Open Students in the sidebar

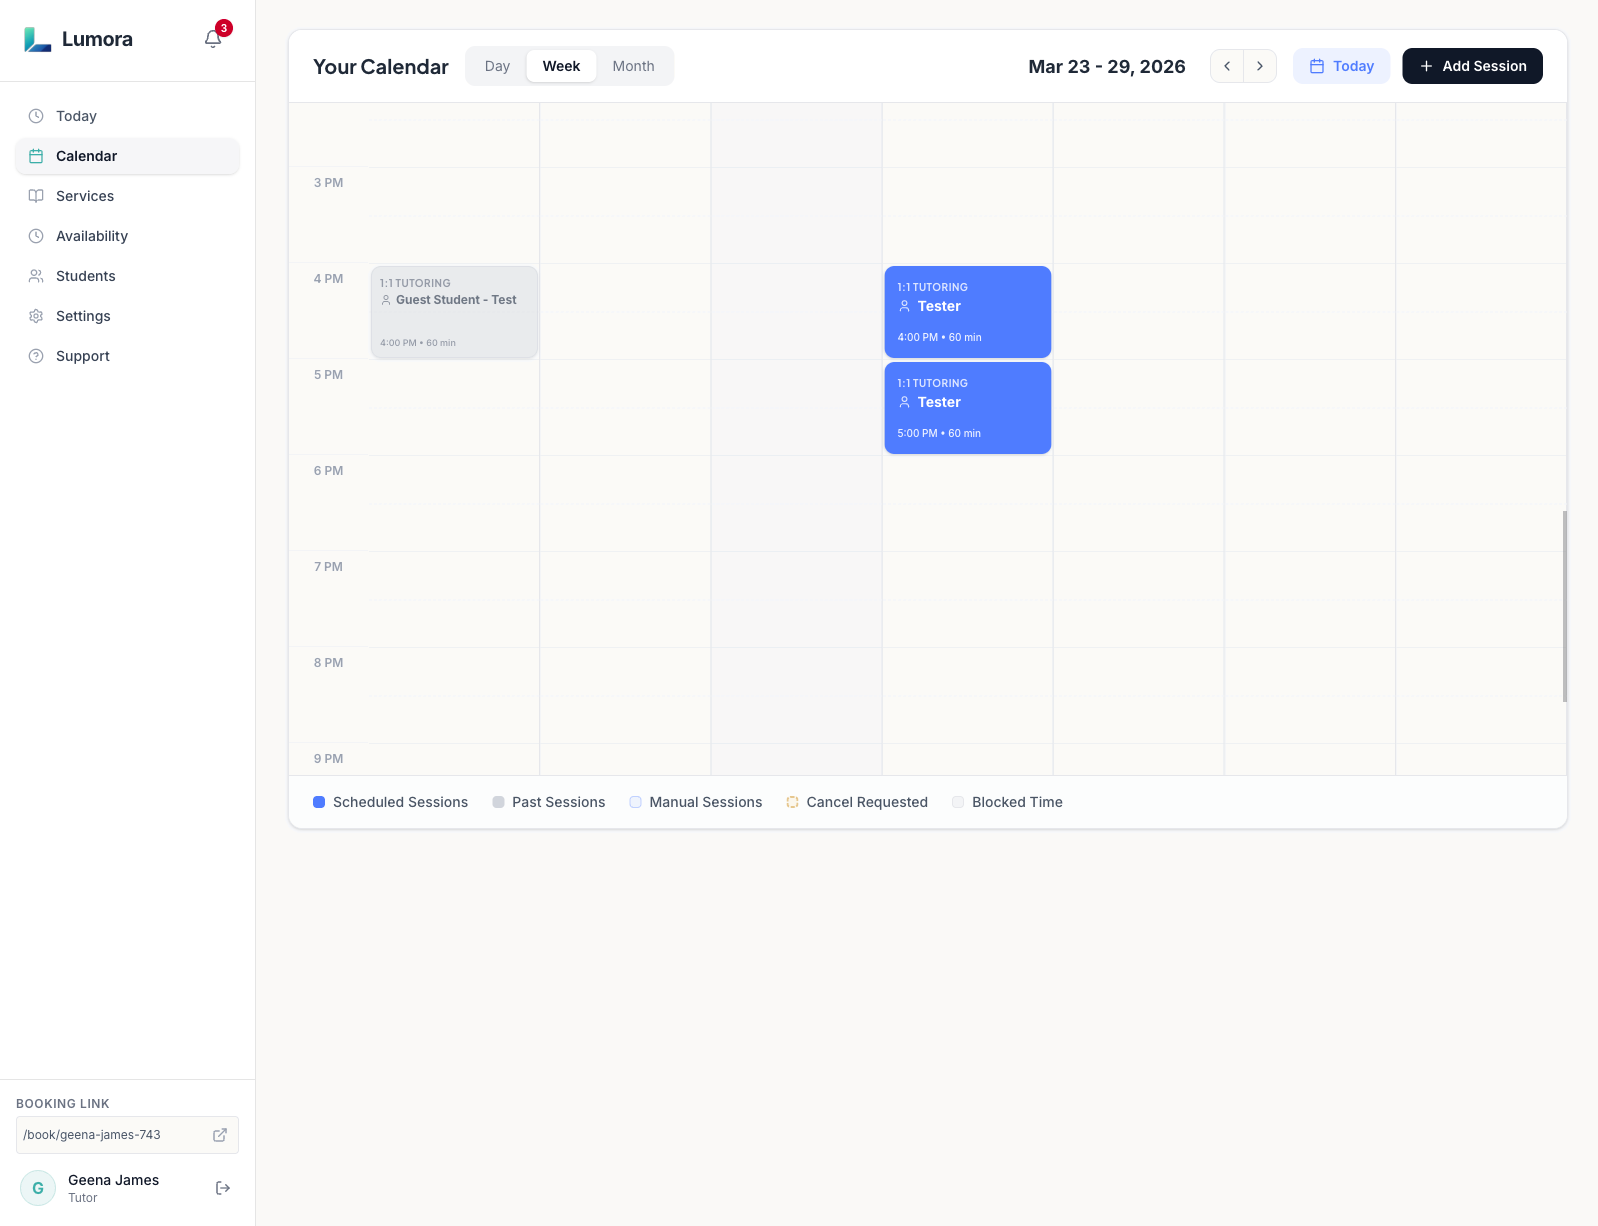(x=127, y=276)
